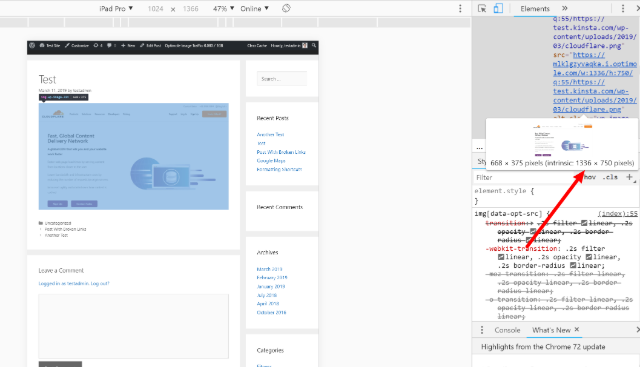
Task: Toggle the .cls class editor button
Action: [611, 177]
